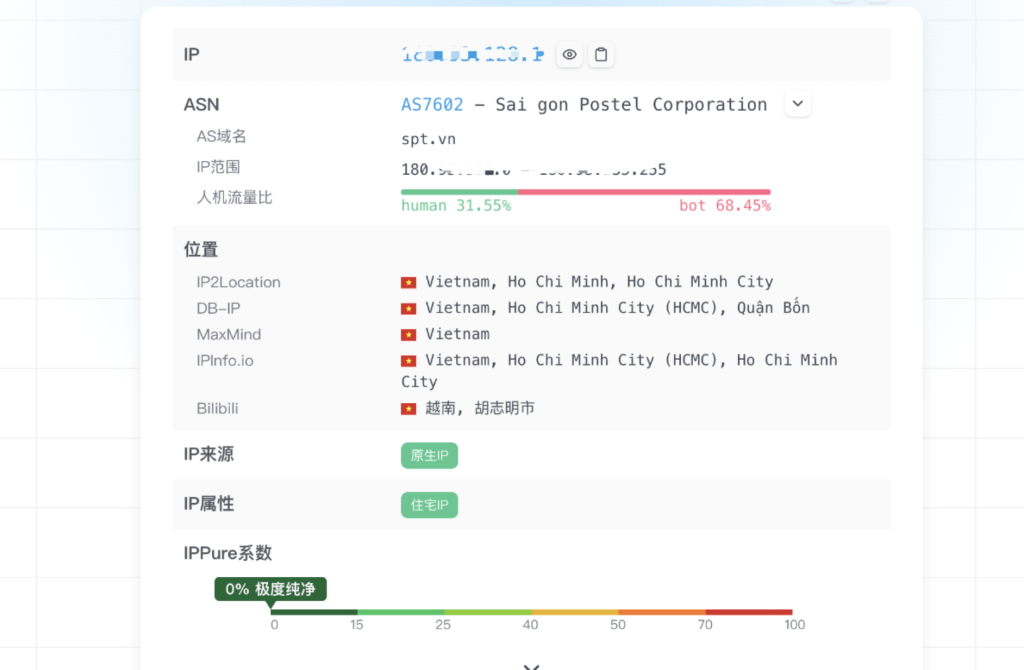Image resolution: width=1024 pixels, height=670 pixels.
Task: Click the human 31.55% label
Action: pos(457,205)
